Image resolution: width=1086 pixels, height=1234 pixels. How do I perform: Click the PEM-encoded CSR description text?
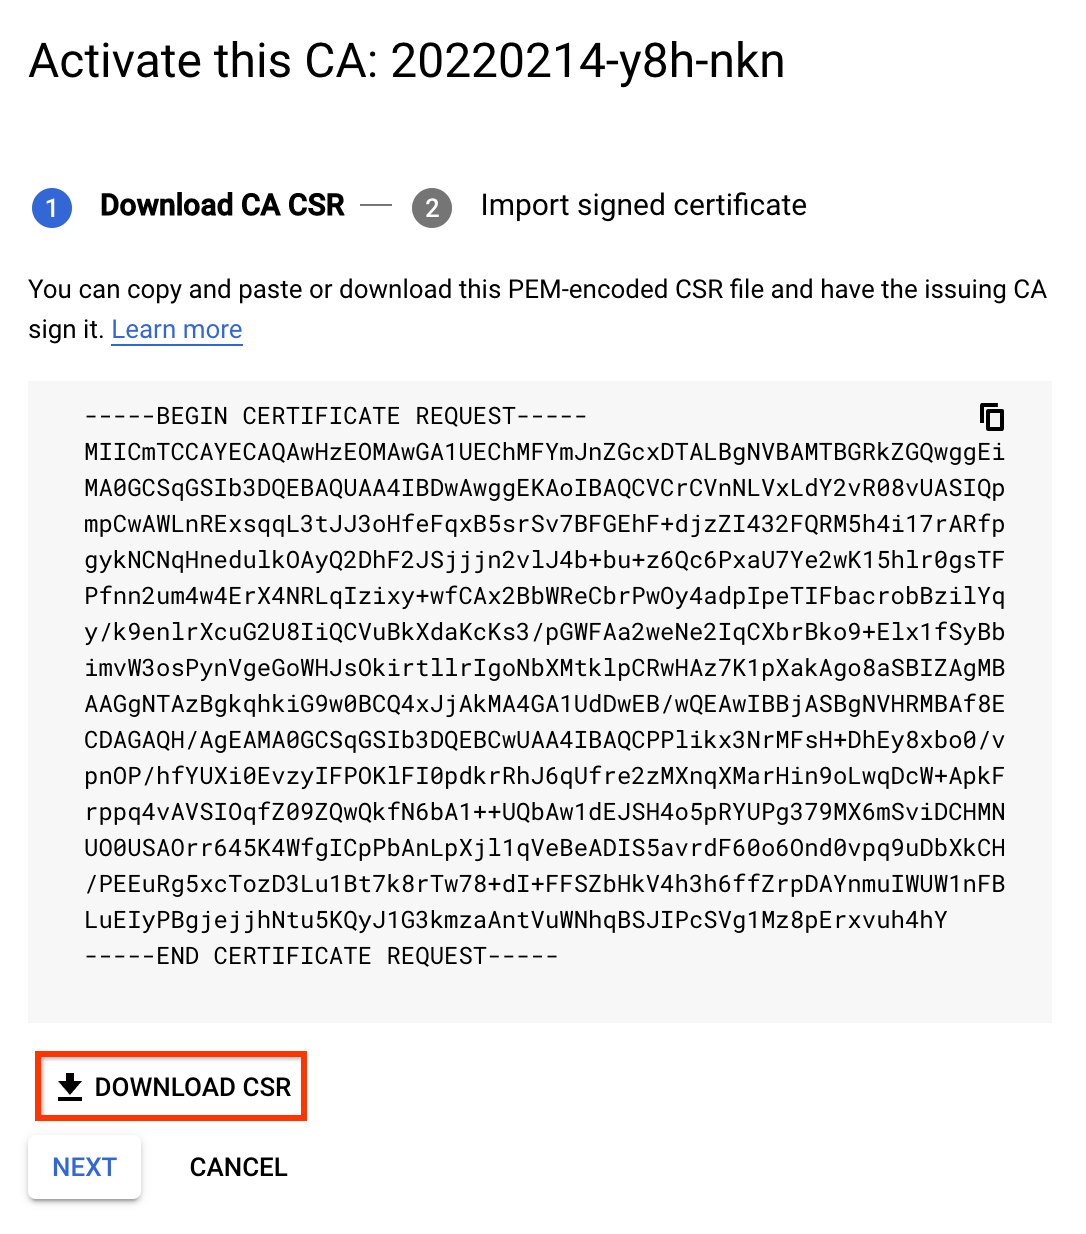pyautogui.click(x=537, y=290)
